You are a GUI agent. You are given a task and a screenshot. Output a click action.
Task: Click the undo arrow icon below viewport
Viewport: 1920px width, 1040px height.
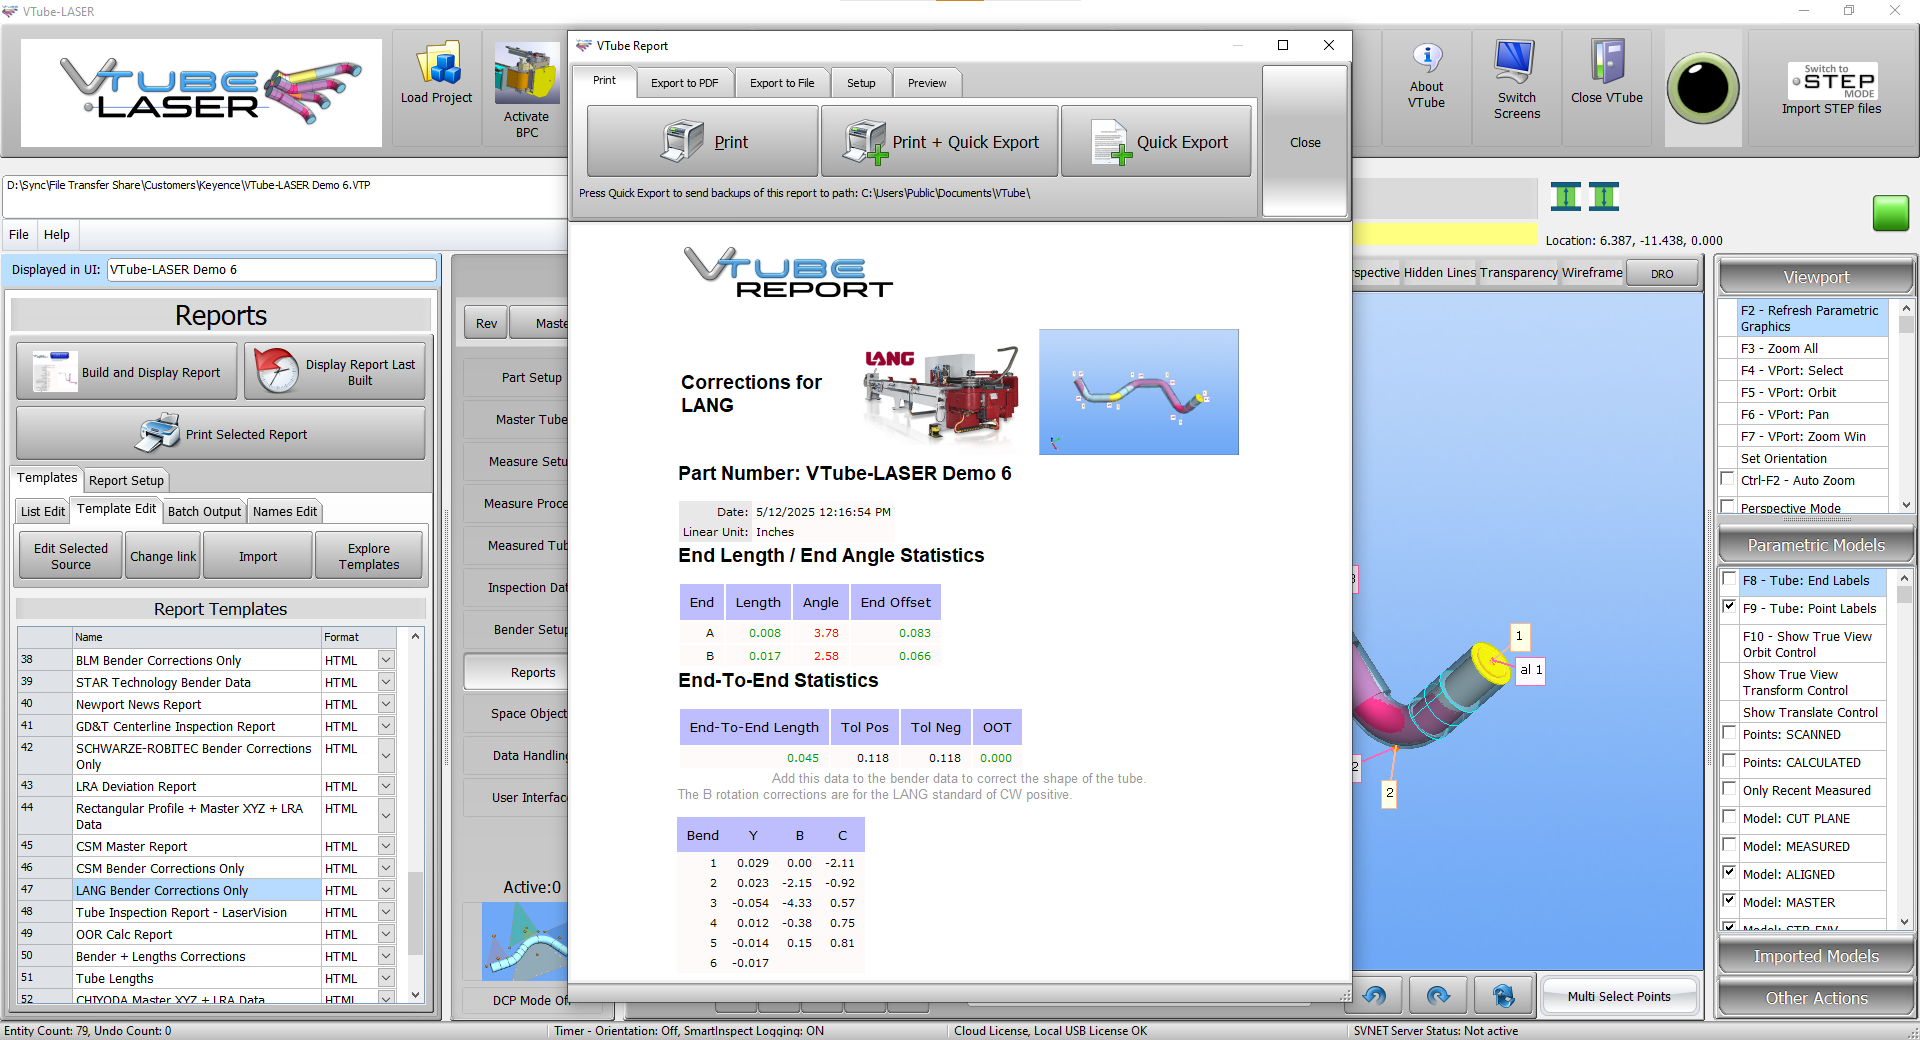pos(1375,995)
